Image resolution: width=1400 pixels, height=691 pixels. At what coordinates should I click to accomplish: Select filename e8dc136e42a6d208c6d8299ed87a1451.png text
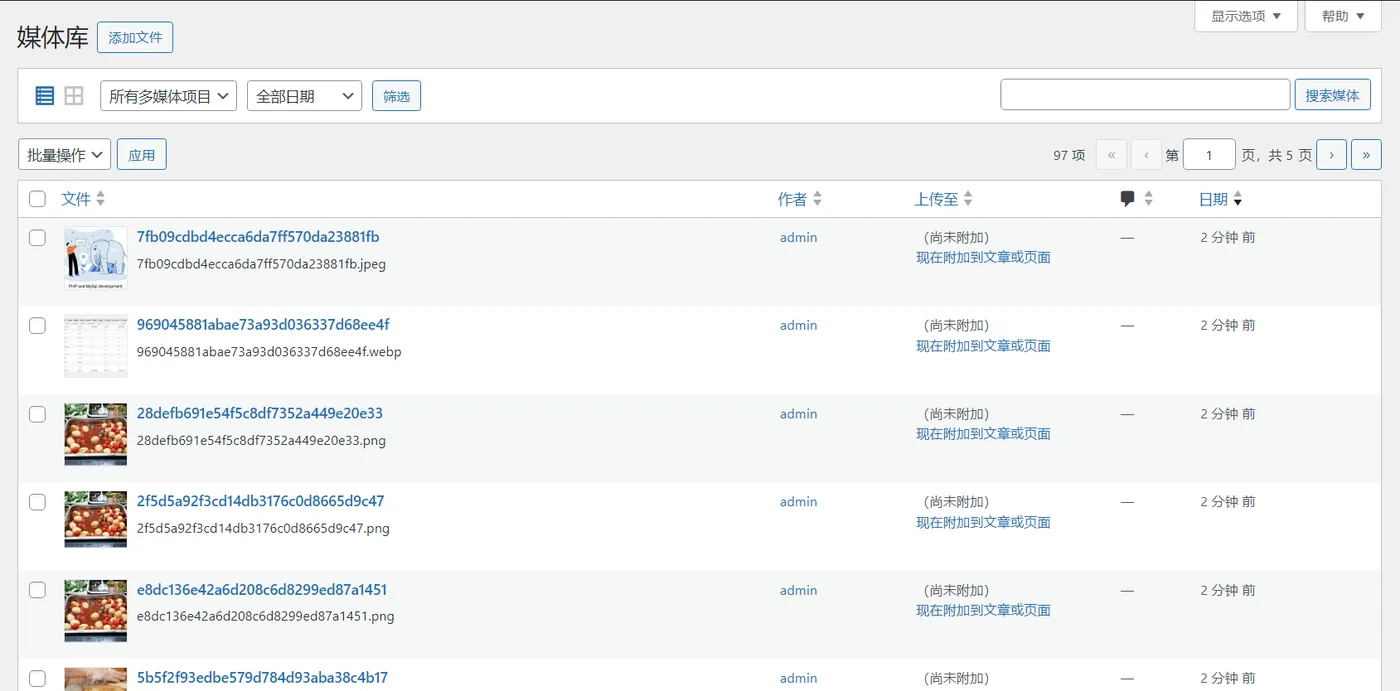click(x=266, y=616)
